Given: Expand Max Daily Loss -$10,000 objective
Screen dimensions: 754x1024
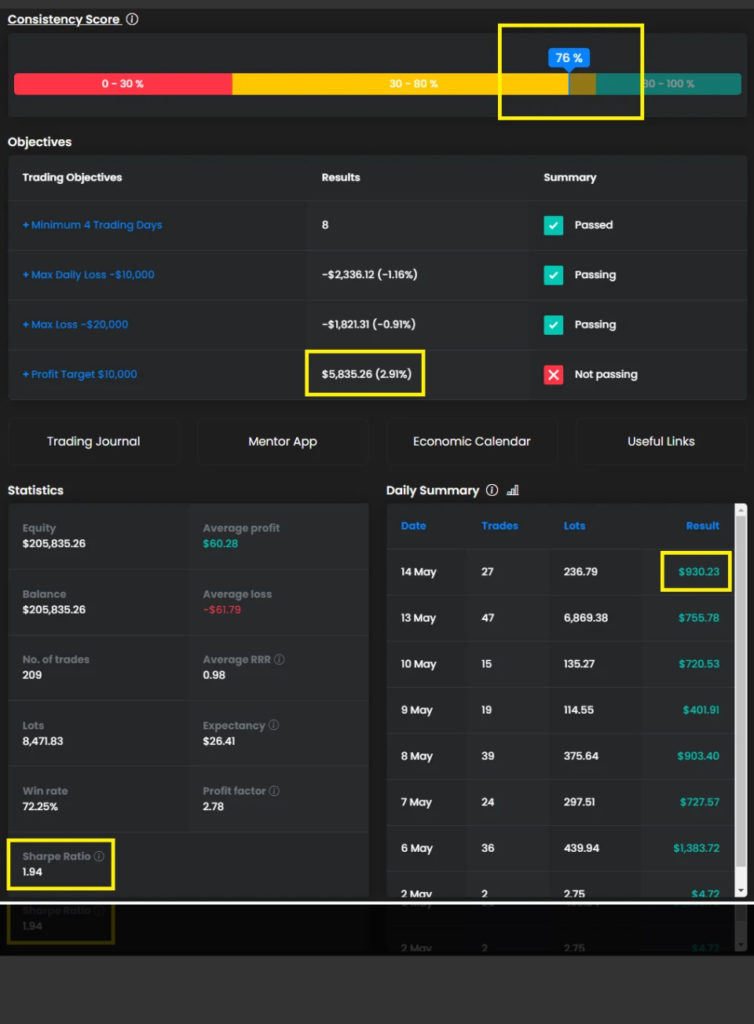Looking at the screenshot, I should (88, 275).
